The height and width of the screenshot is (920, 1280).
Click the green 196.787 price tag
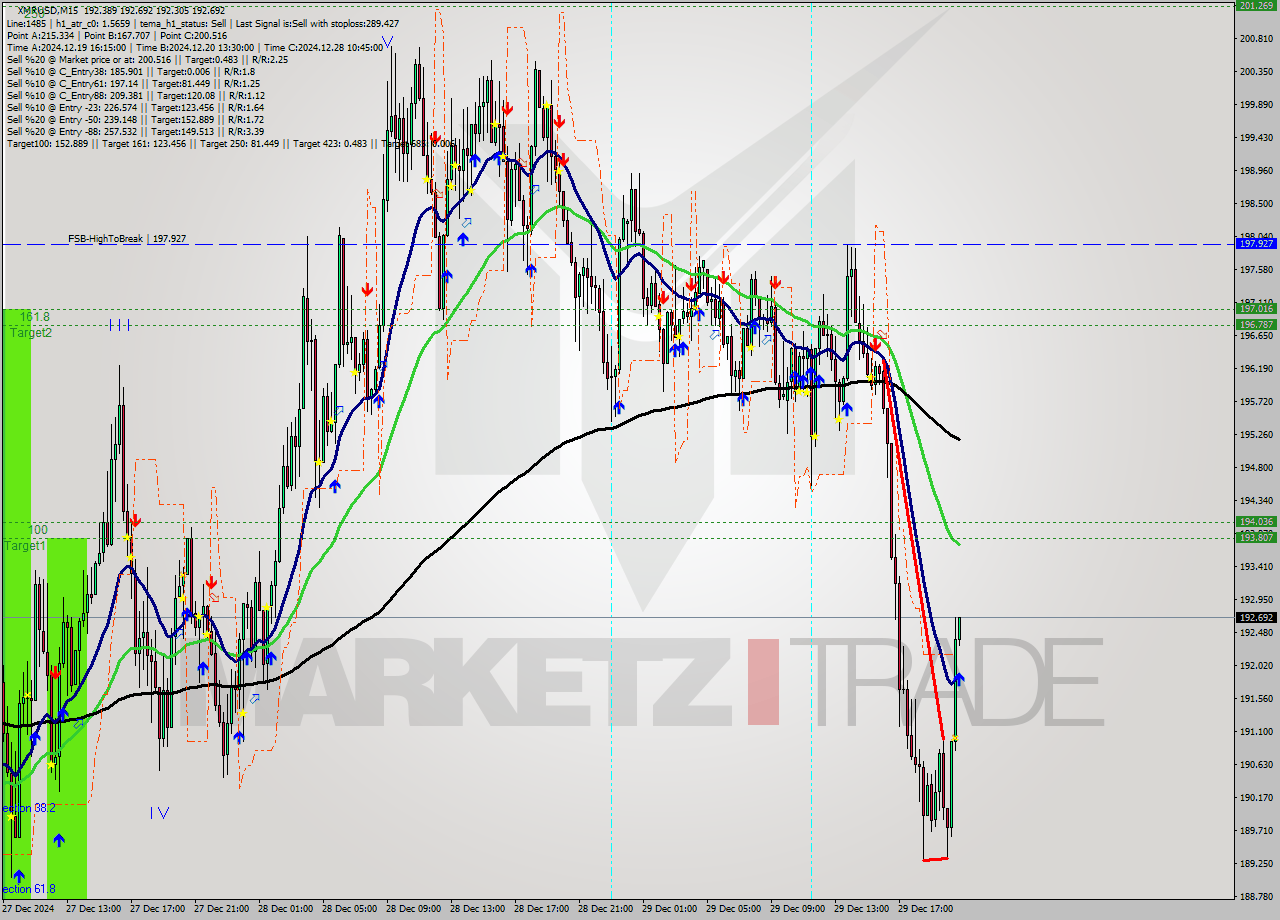(1256, 325)
